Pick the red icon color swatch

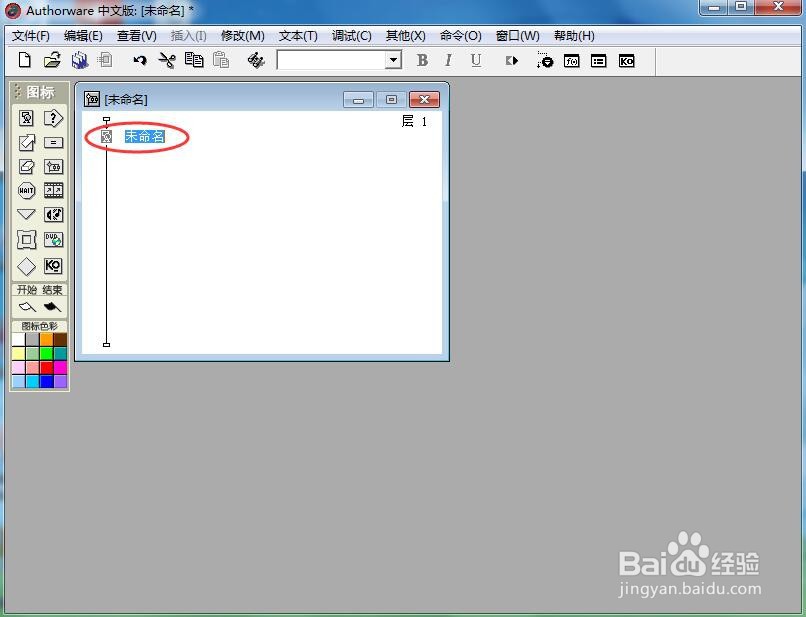(46, 367)
